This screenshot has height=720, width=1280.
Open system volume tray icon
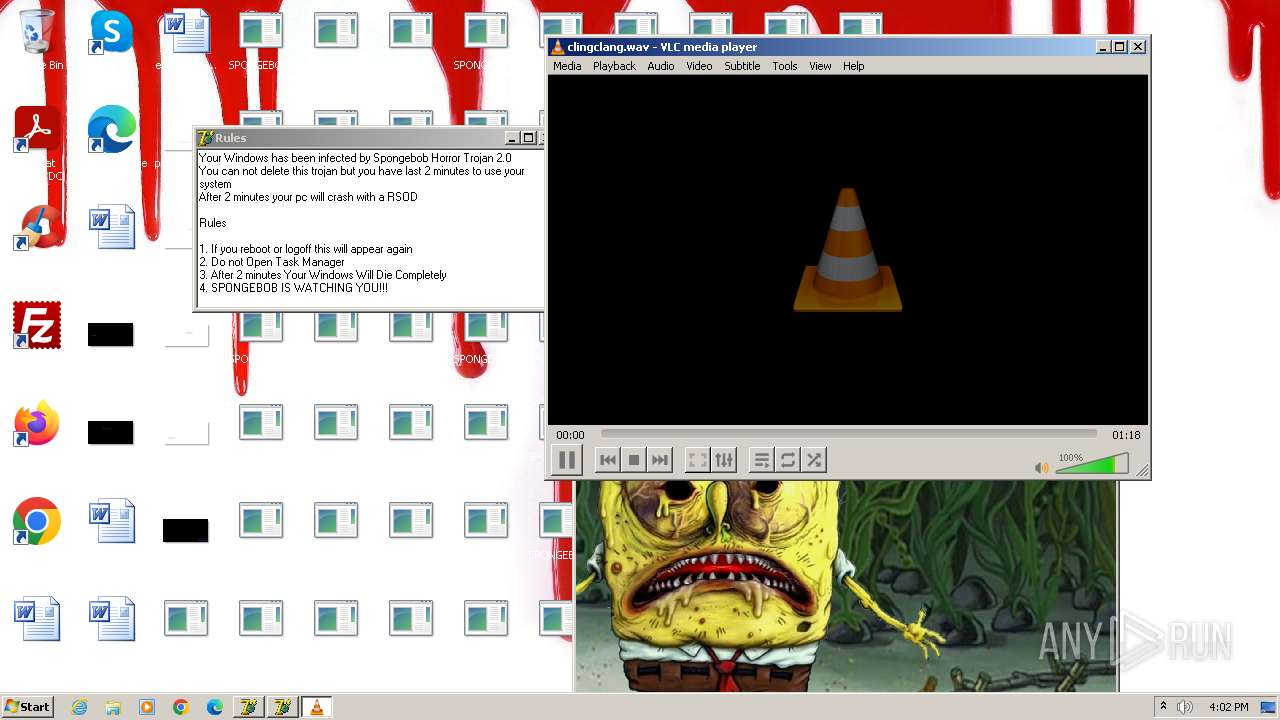click(x=1185, y=707)
